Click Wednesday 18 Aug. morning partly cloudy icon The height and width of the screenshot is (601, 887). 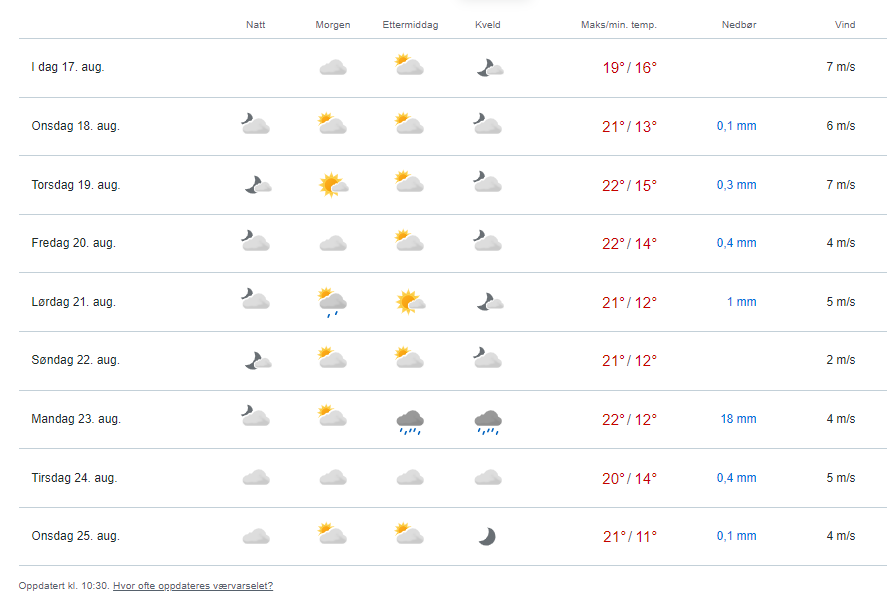point(332,126)
